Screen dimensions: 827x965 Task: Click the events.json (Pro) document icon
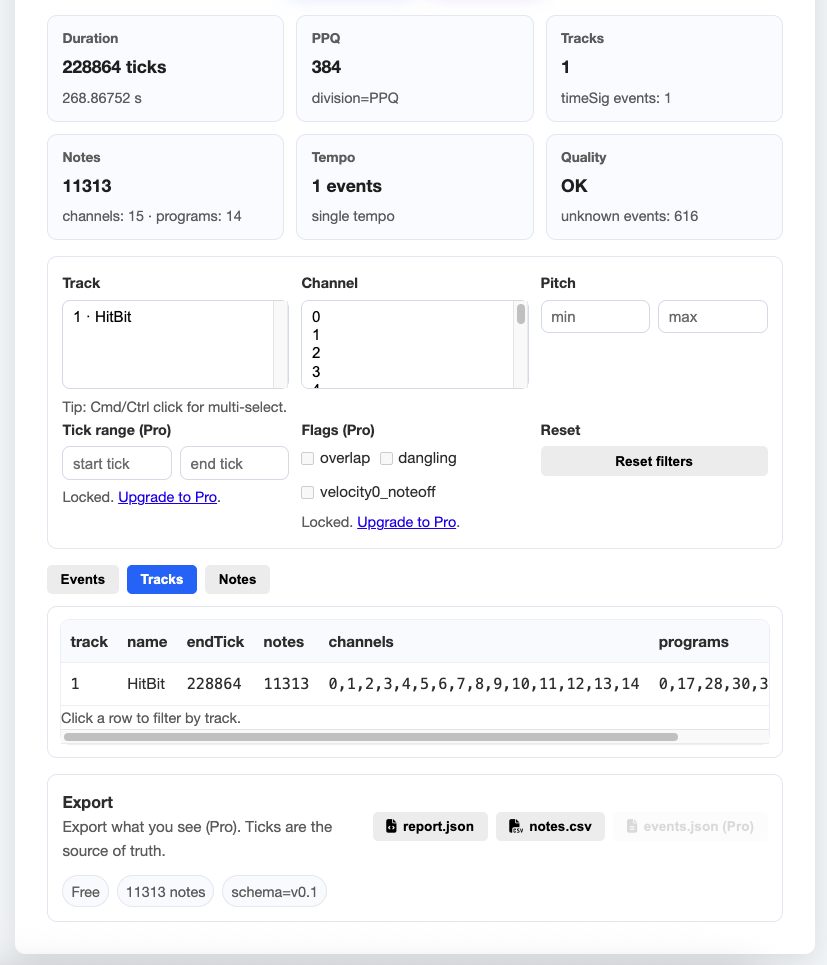631,827
